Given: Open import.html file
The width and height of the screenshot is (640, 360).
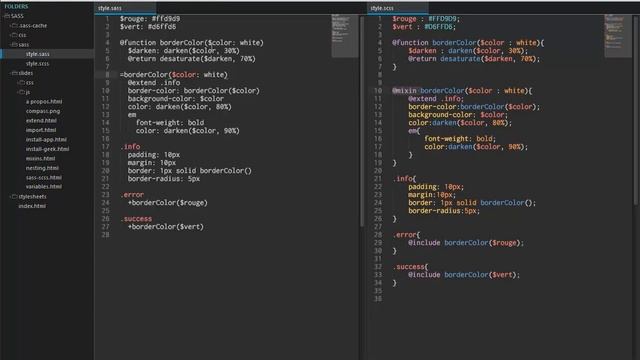Looking at the screenshot, I should pyautogui.click(x=41, y=130).
